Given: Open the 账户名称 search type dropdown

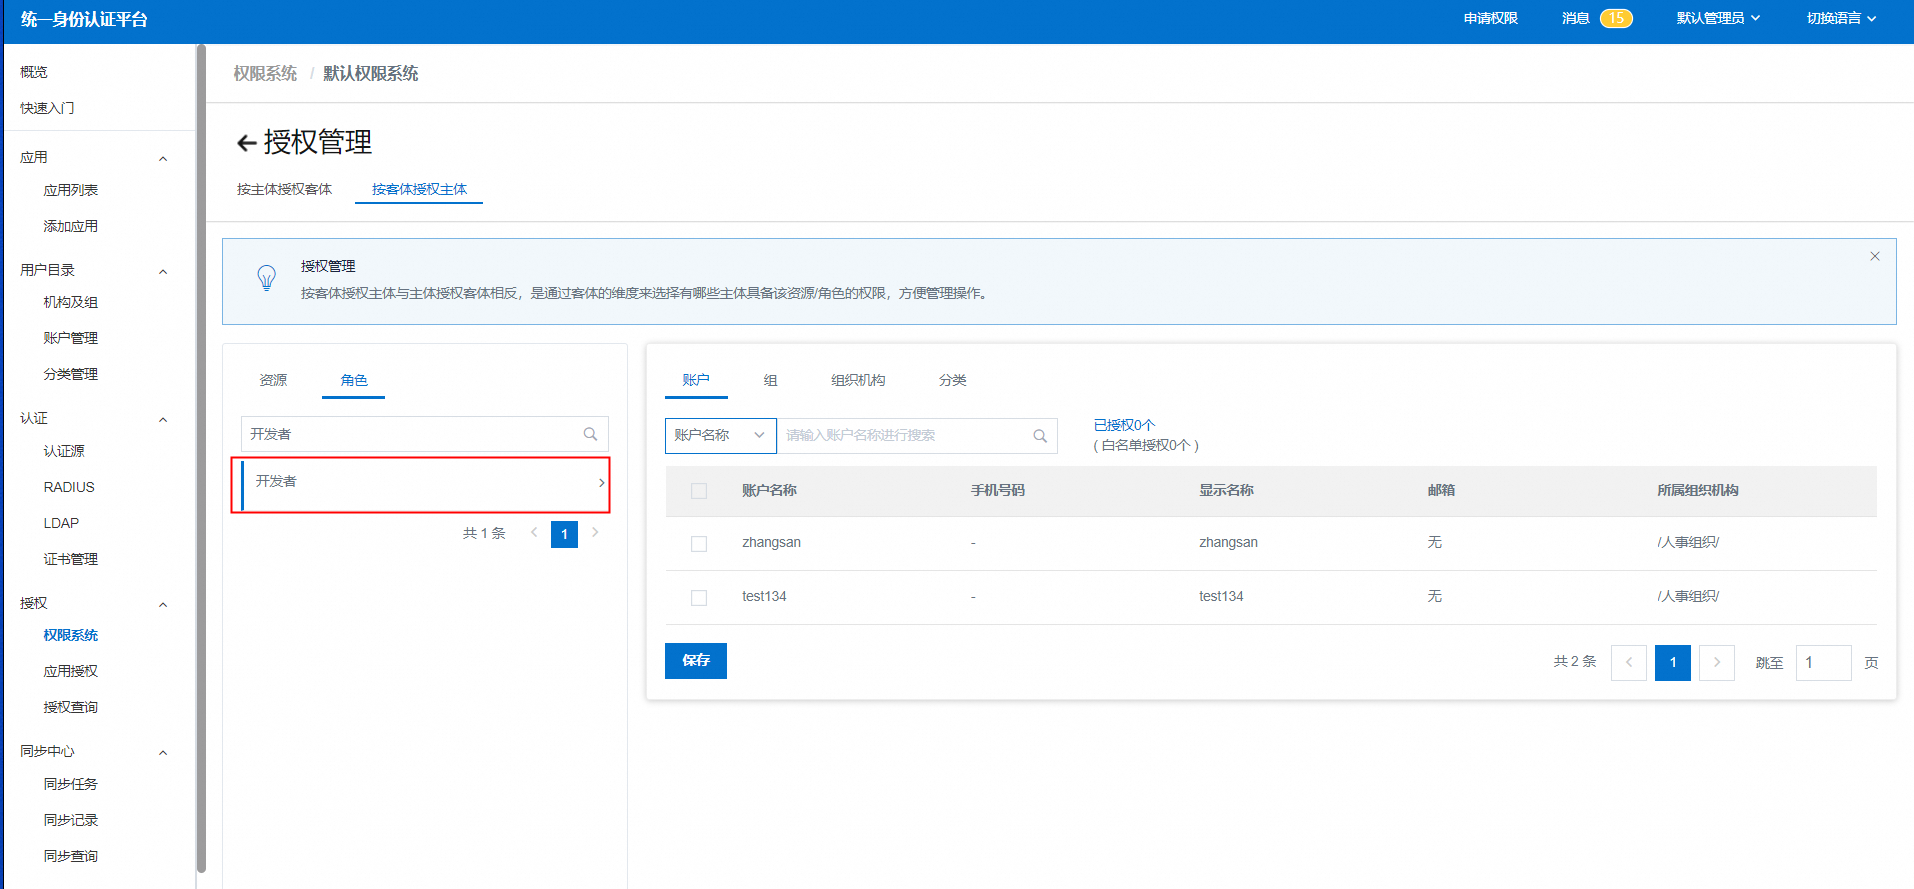Looking at the screenshot, I should pyautogui.click(x=720, y=436).
